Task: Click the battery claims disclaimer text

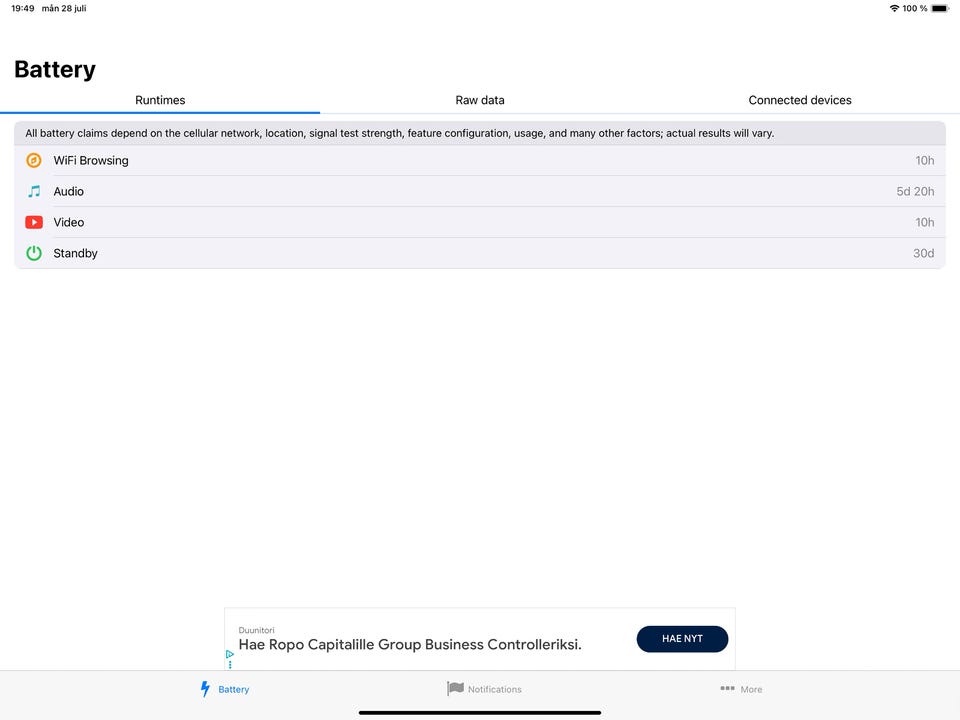Action: click(399, 133)
